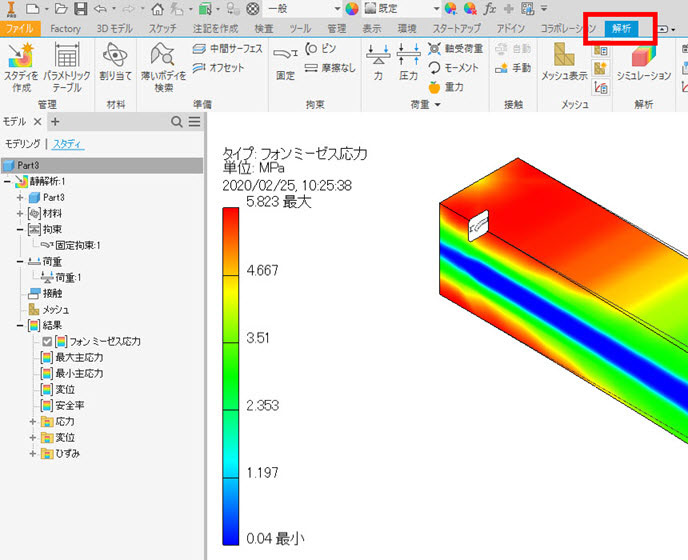The image size is (688, 560).
Task: Click the 割り当て material assign icon
Action: [x=115, y=62]
